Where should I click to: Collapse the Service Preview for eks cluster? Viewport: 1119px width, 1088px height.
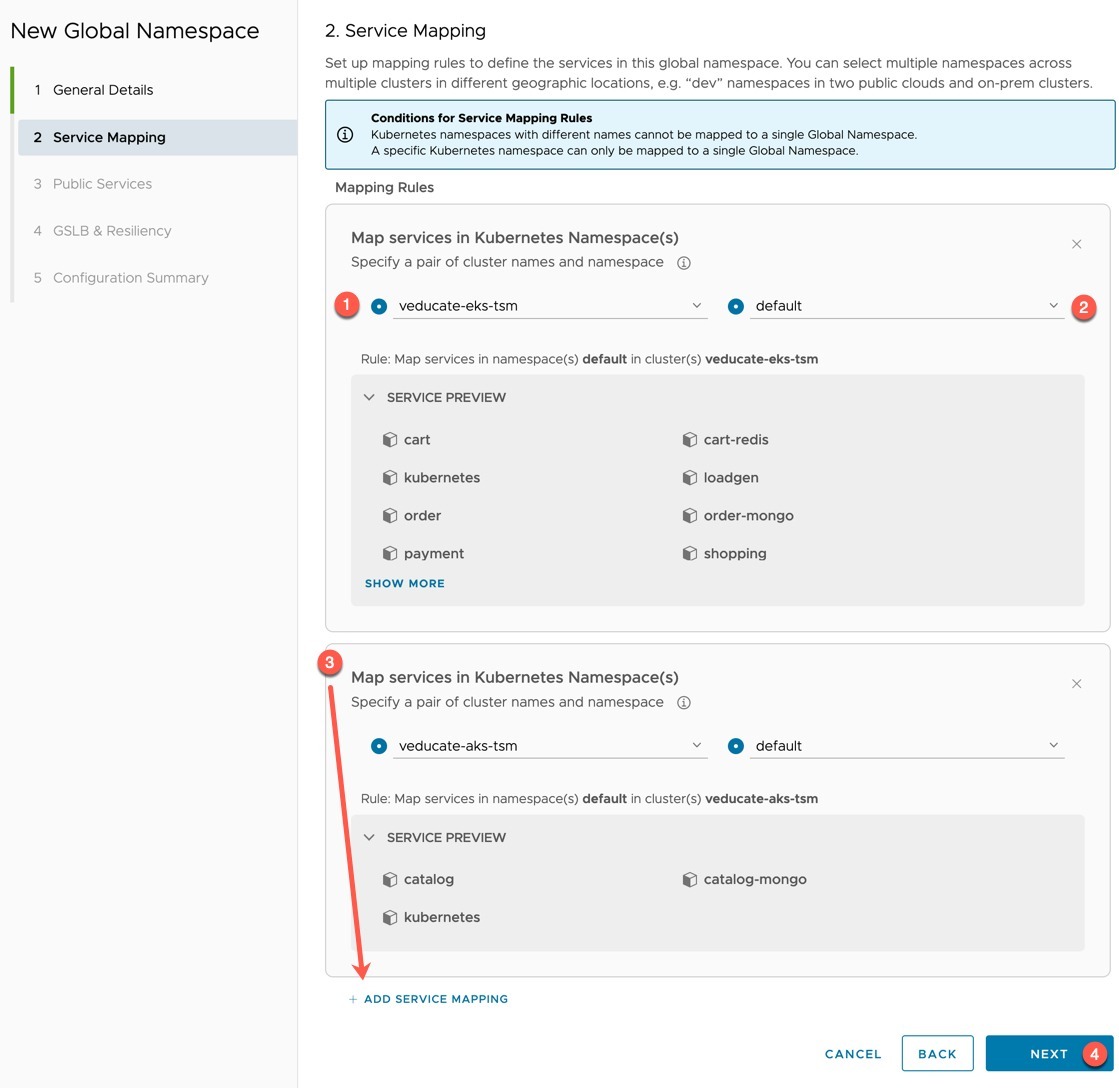[369, 397]
